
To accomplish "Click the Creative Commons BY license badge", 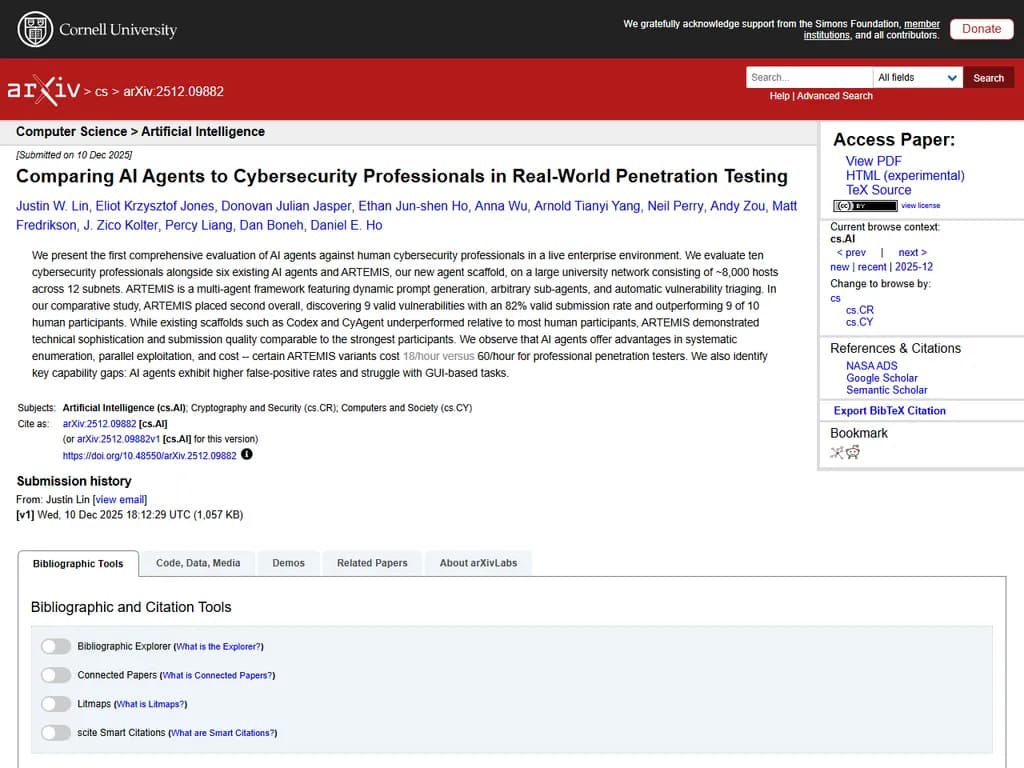I will tap(865, 206).
